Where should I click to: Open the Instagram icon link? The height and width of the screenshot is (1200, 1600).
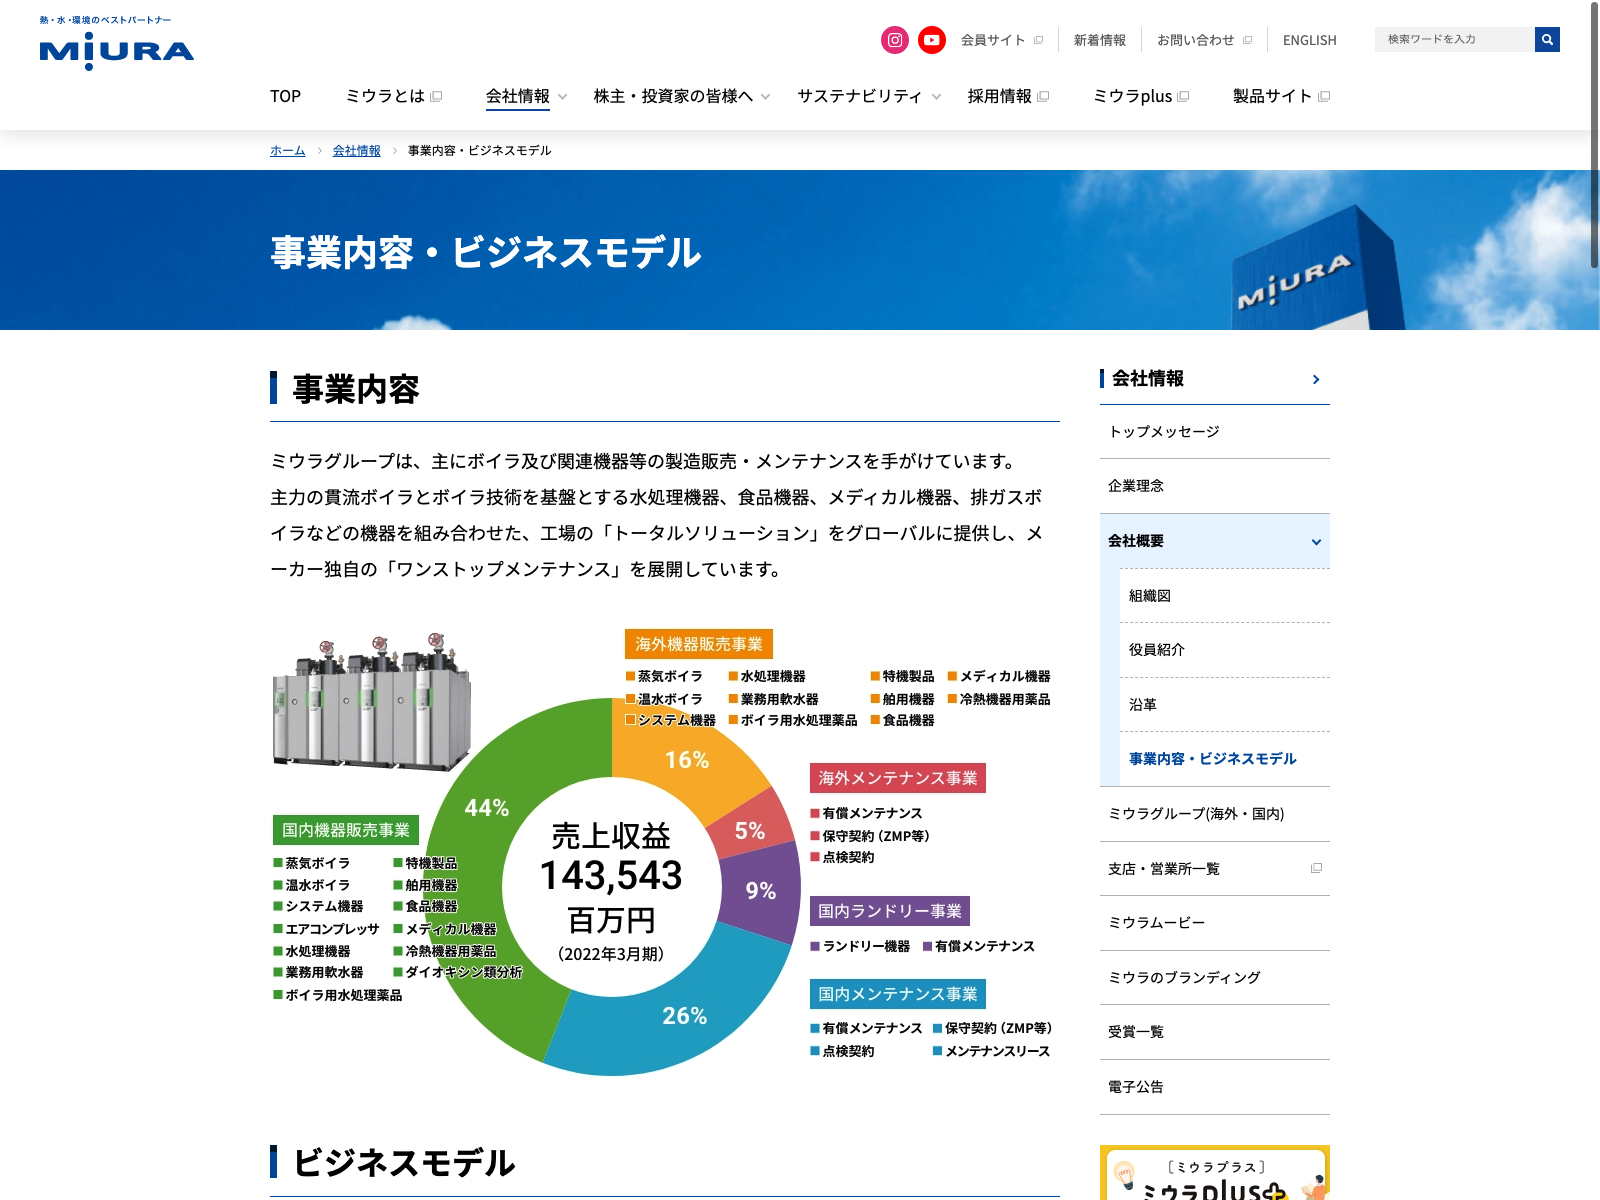[x=895, y=40]
